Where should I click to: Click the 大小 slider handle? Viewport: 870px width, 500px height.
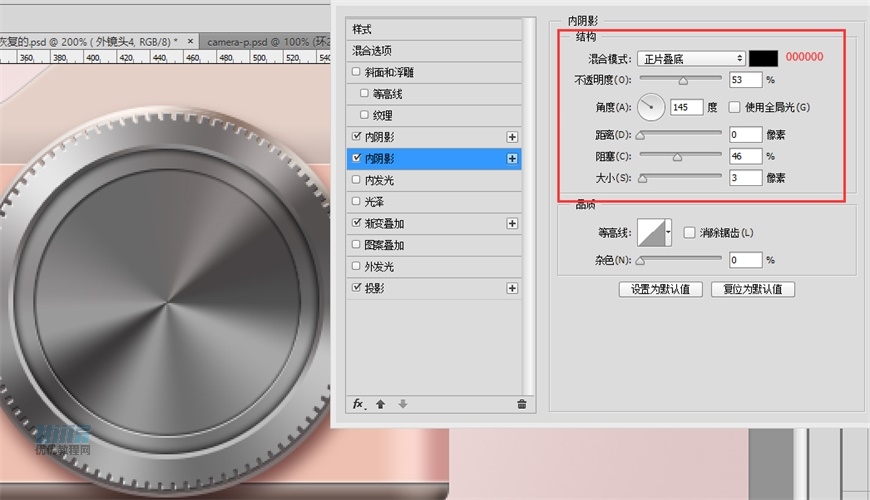[x=643, y=179]
